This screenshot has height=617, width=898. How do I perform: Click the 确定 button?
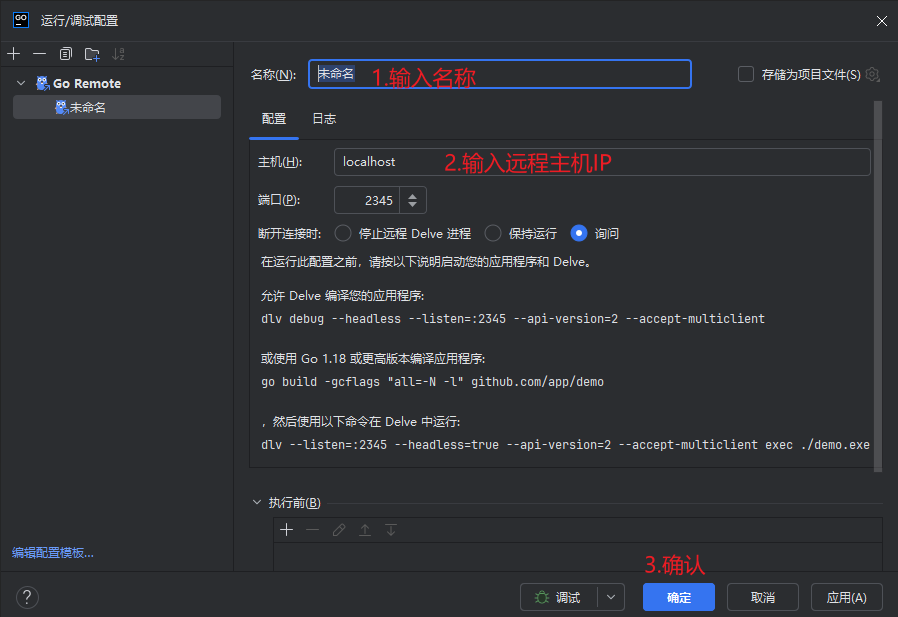tap(678, 597)
